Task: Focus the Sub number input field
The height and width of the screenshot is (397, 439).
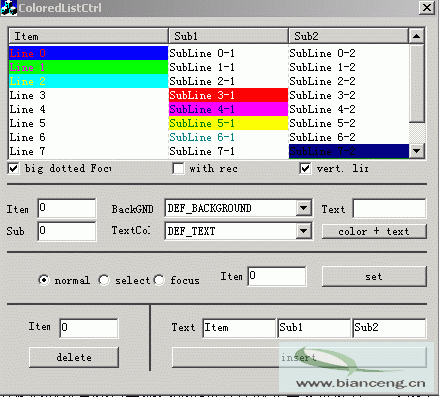Action: pyautogui.click(x=67, y=231)
